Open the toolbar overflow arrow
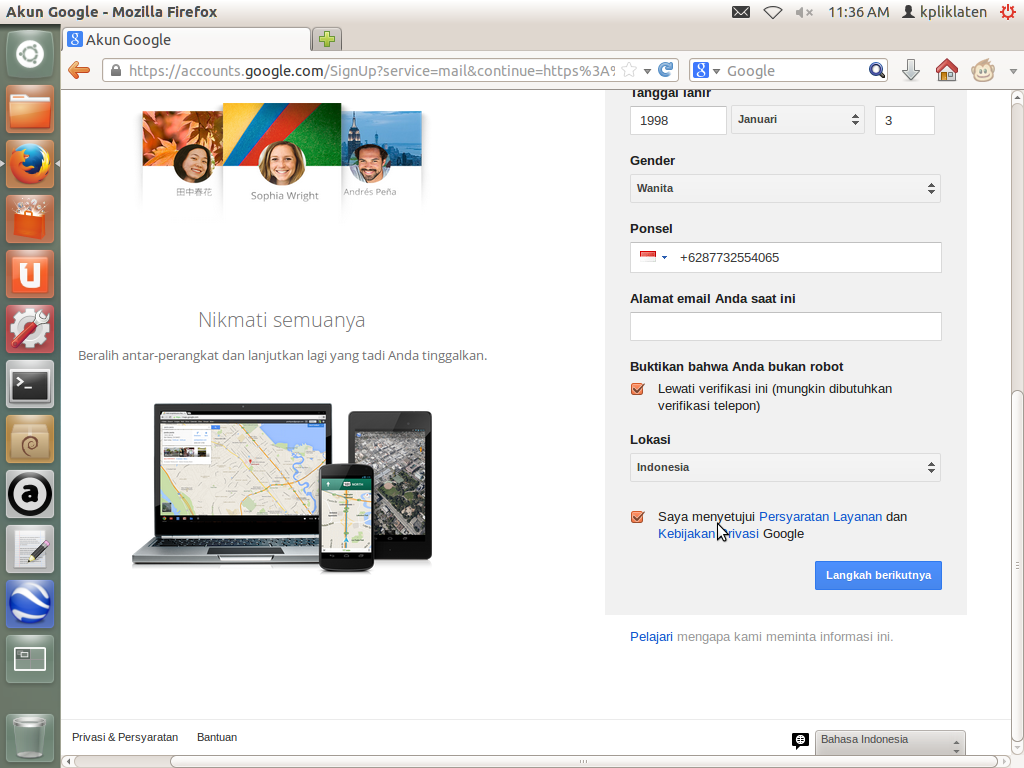 tap(1013, 71)
